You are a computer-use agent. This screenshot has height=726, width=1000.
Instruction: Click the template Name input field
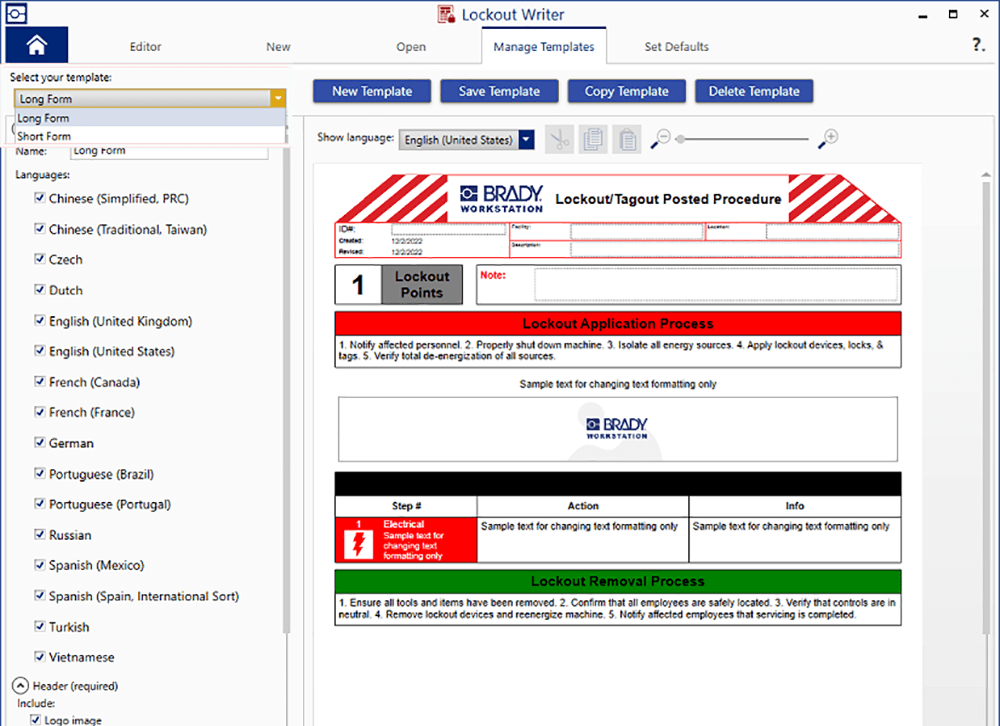169,151
